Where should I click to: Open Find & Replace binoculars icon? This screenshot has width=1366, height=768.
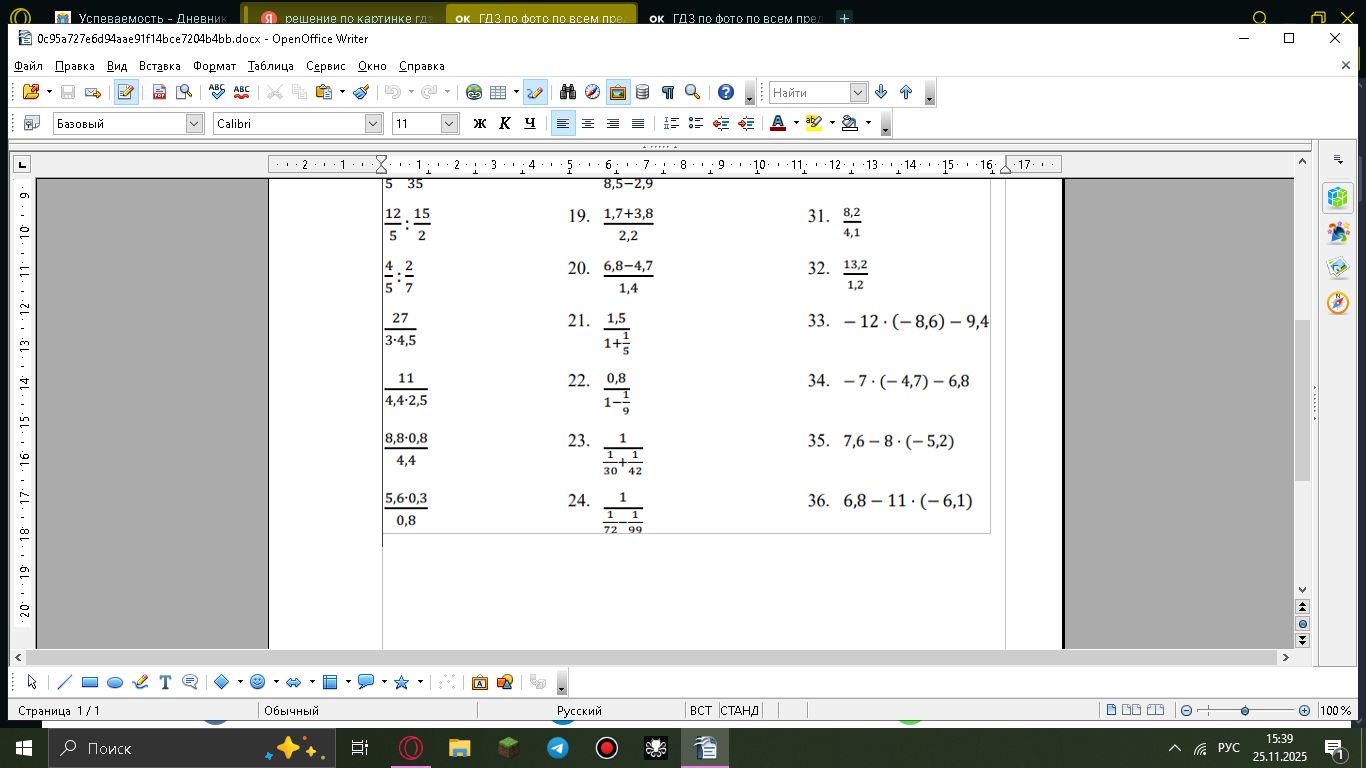tap(568, 92)
